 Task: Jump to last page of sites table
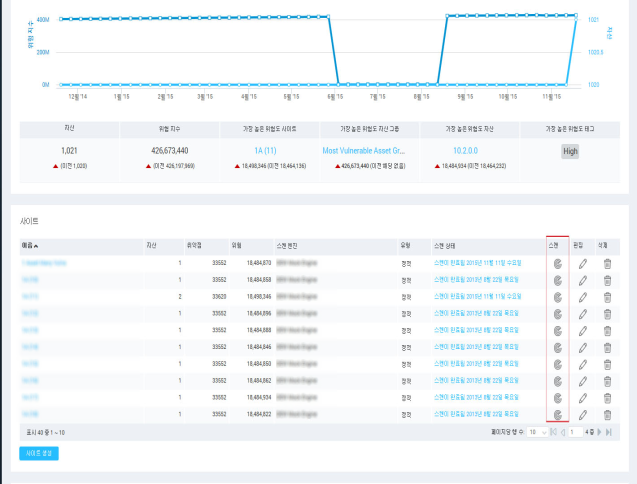pyautogui.click(x=610, y=432)
